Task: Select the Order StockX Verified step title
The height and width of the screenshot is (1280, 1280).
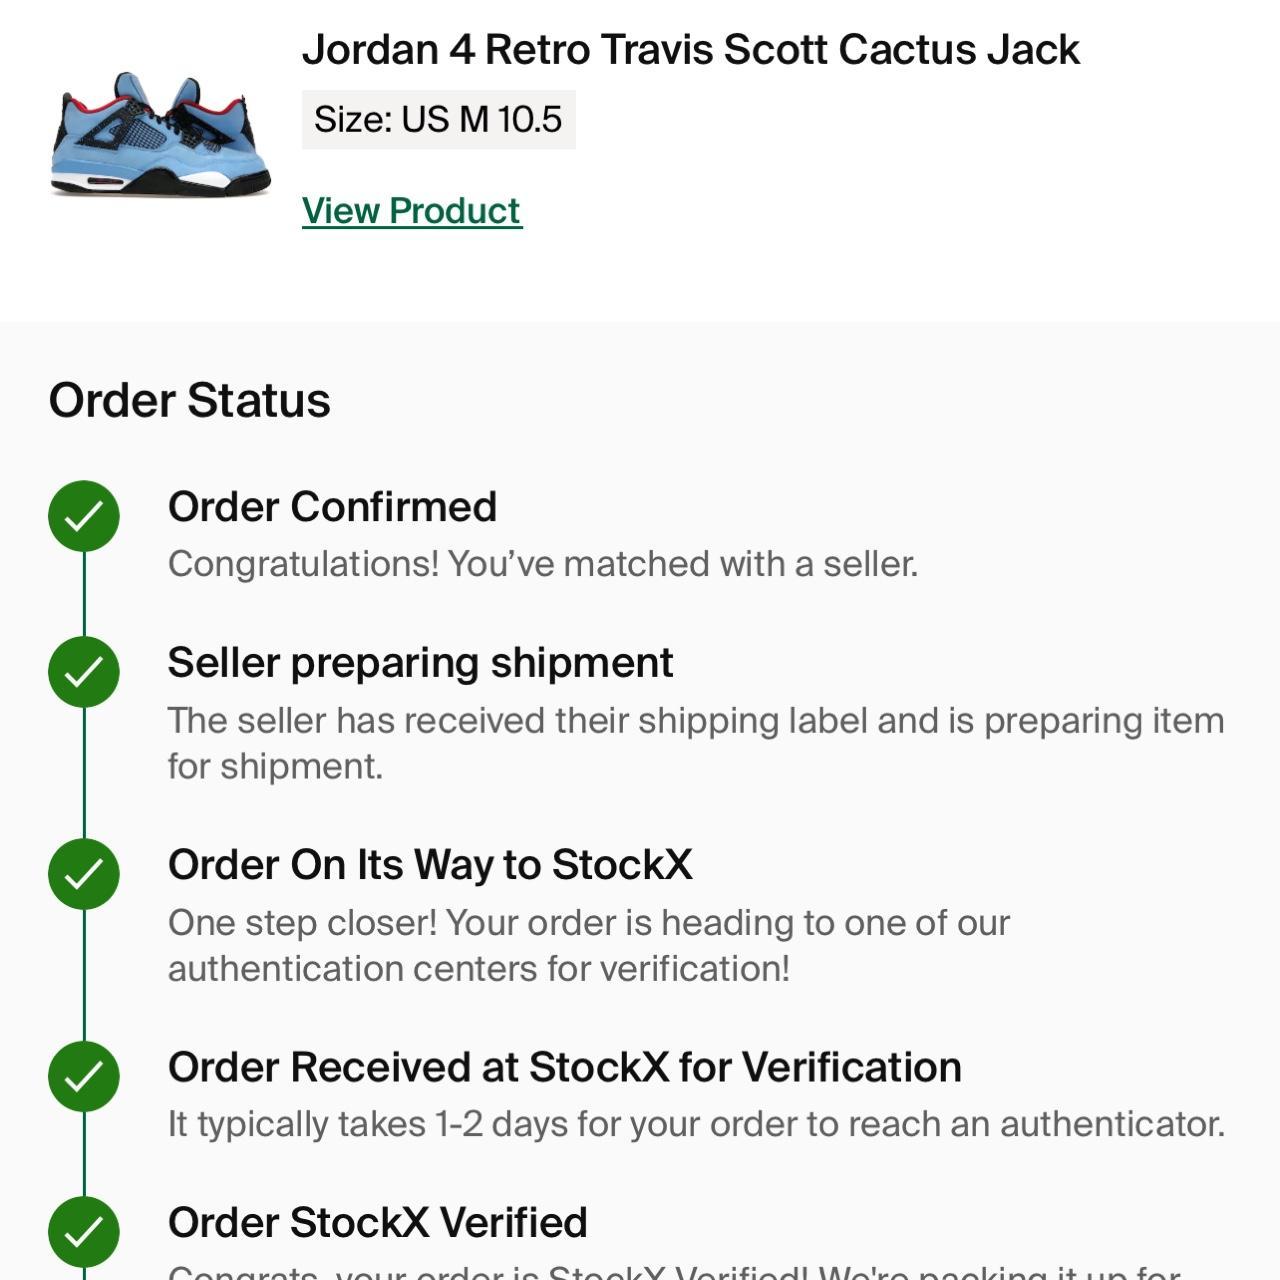Action: 377,1223
